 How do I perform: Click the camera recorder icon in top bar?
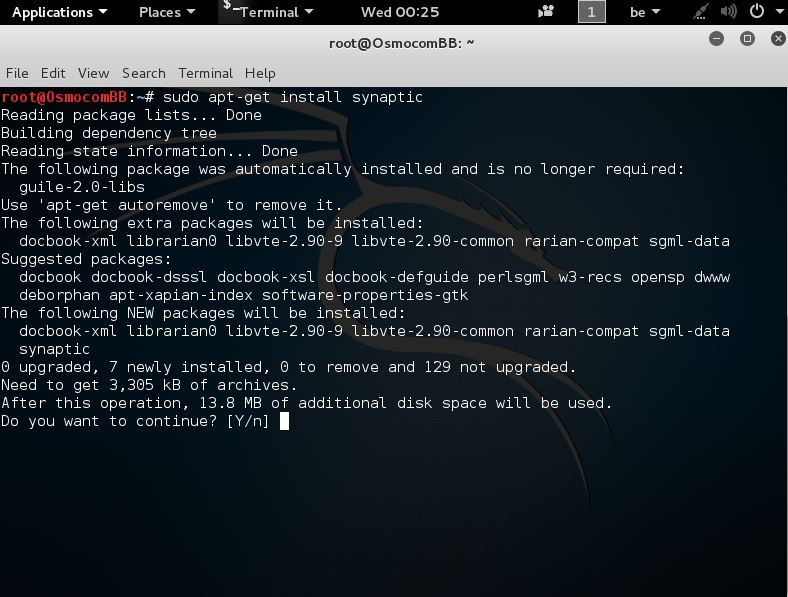tap(546, 12)
